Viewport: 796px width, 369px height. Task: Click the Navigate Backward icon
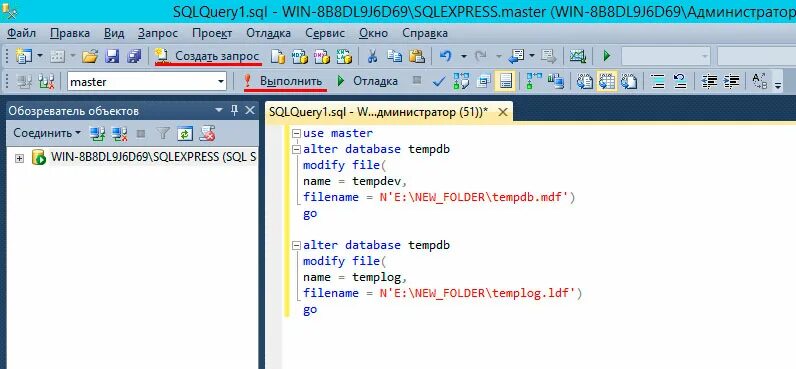tap(516, 56)
